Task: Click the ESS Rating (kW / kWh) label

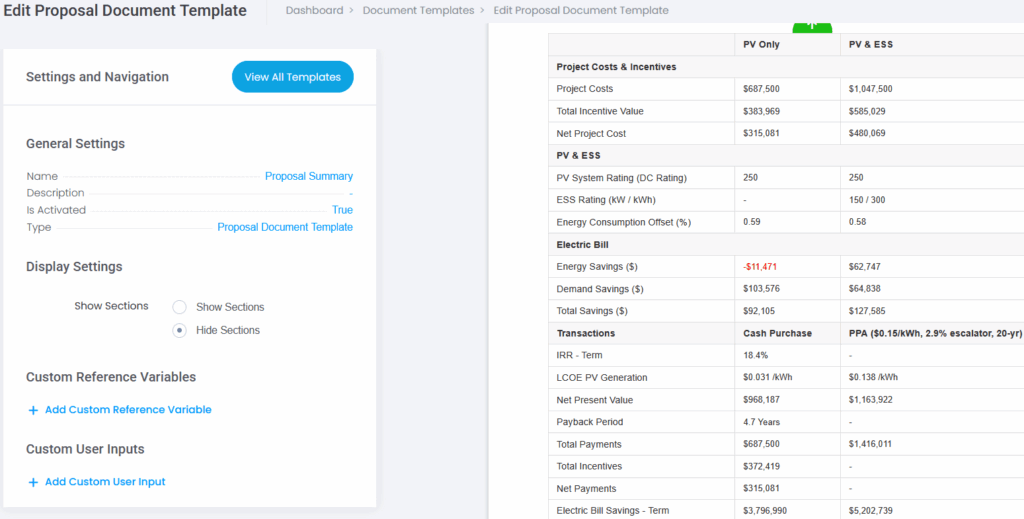Action: [605, 200]
